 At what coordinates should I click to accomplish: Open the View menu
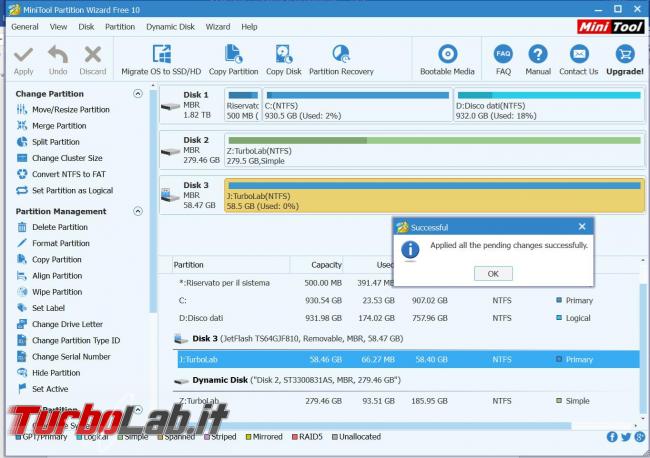(x=58, y=27)
